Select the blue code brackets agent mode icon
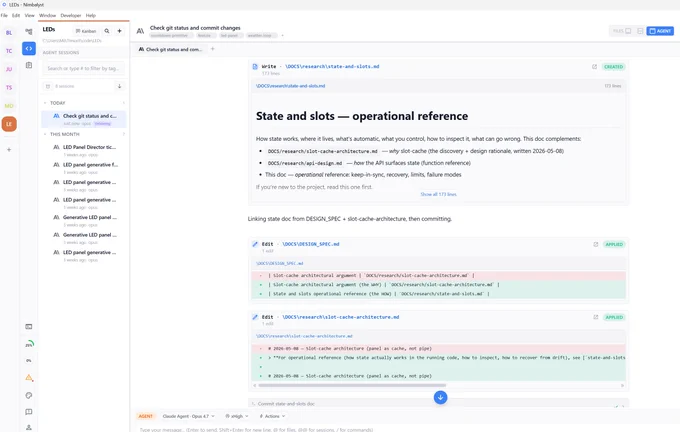 (x=29, y=48)
